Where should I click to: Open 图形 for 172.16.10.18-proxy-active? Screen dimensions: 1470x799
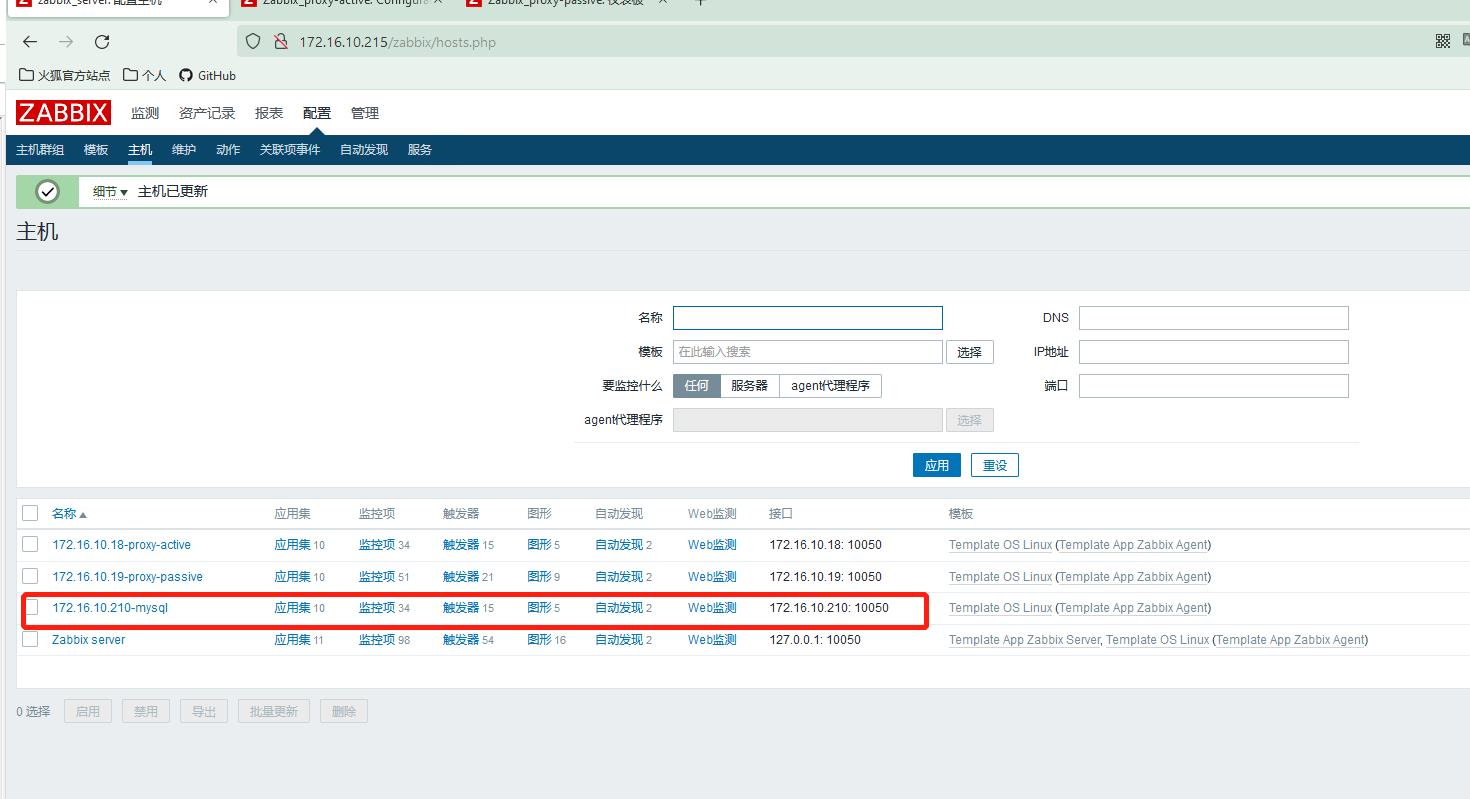539,545
